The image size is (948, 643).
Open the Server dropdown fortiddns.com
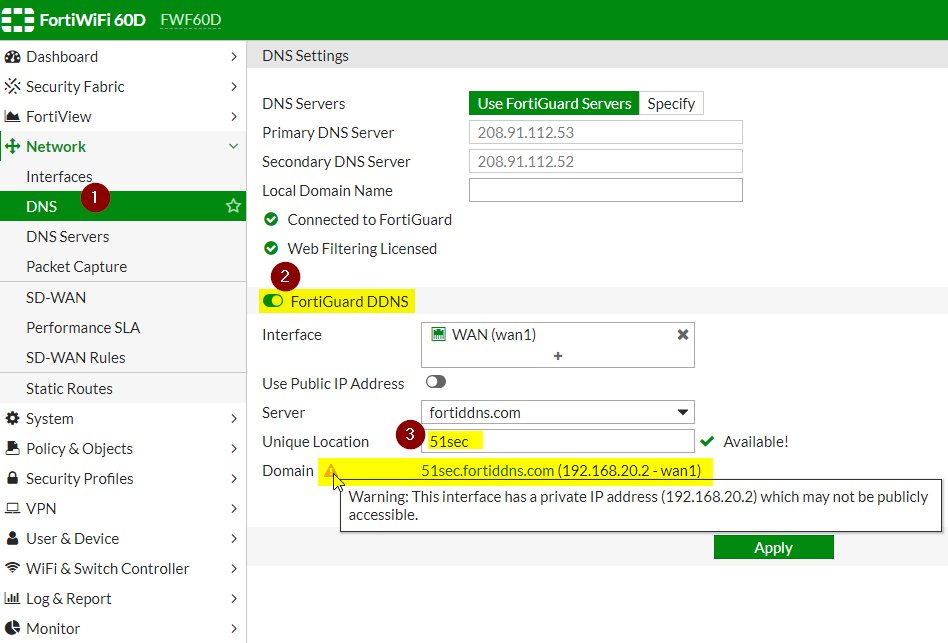point(557,412)
